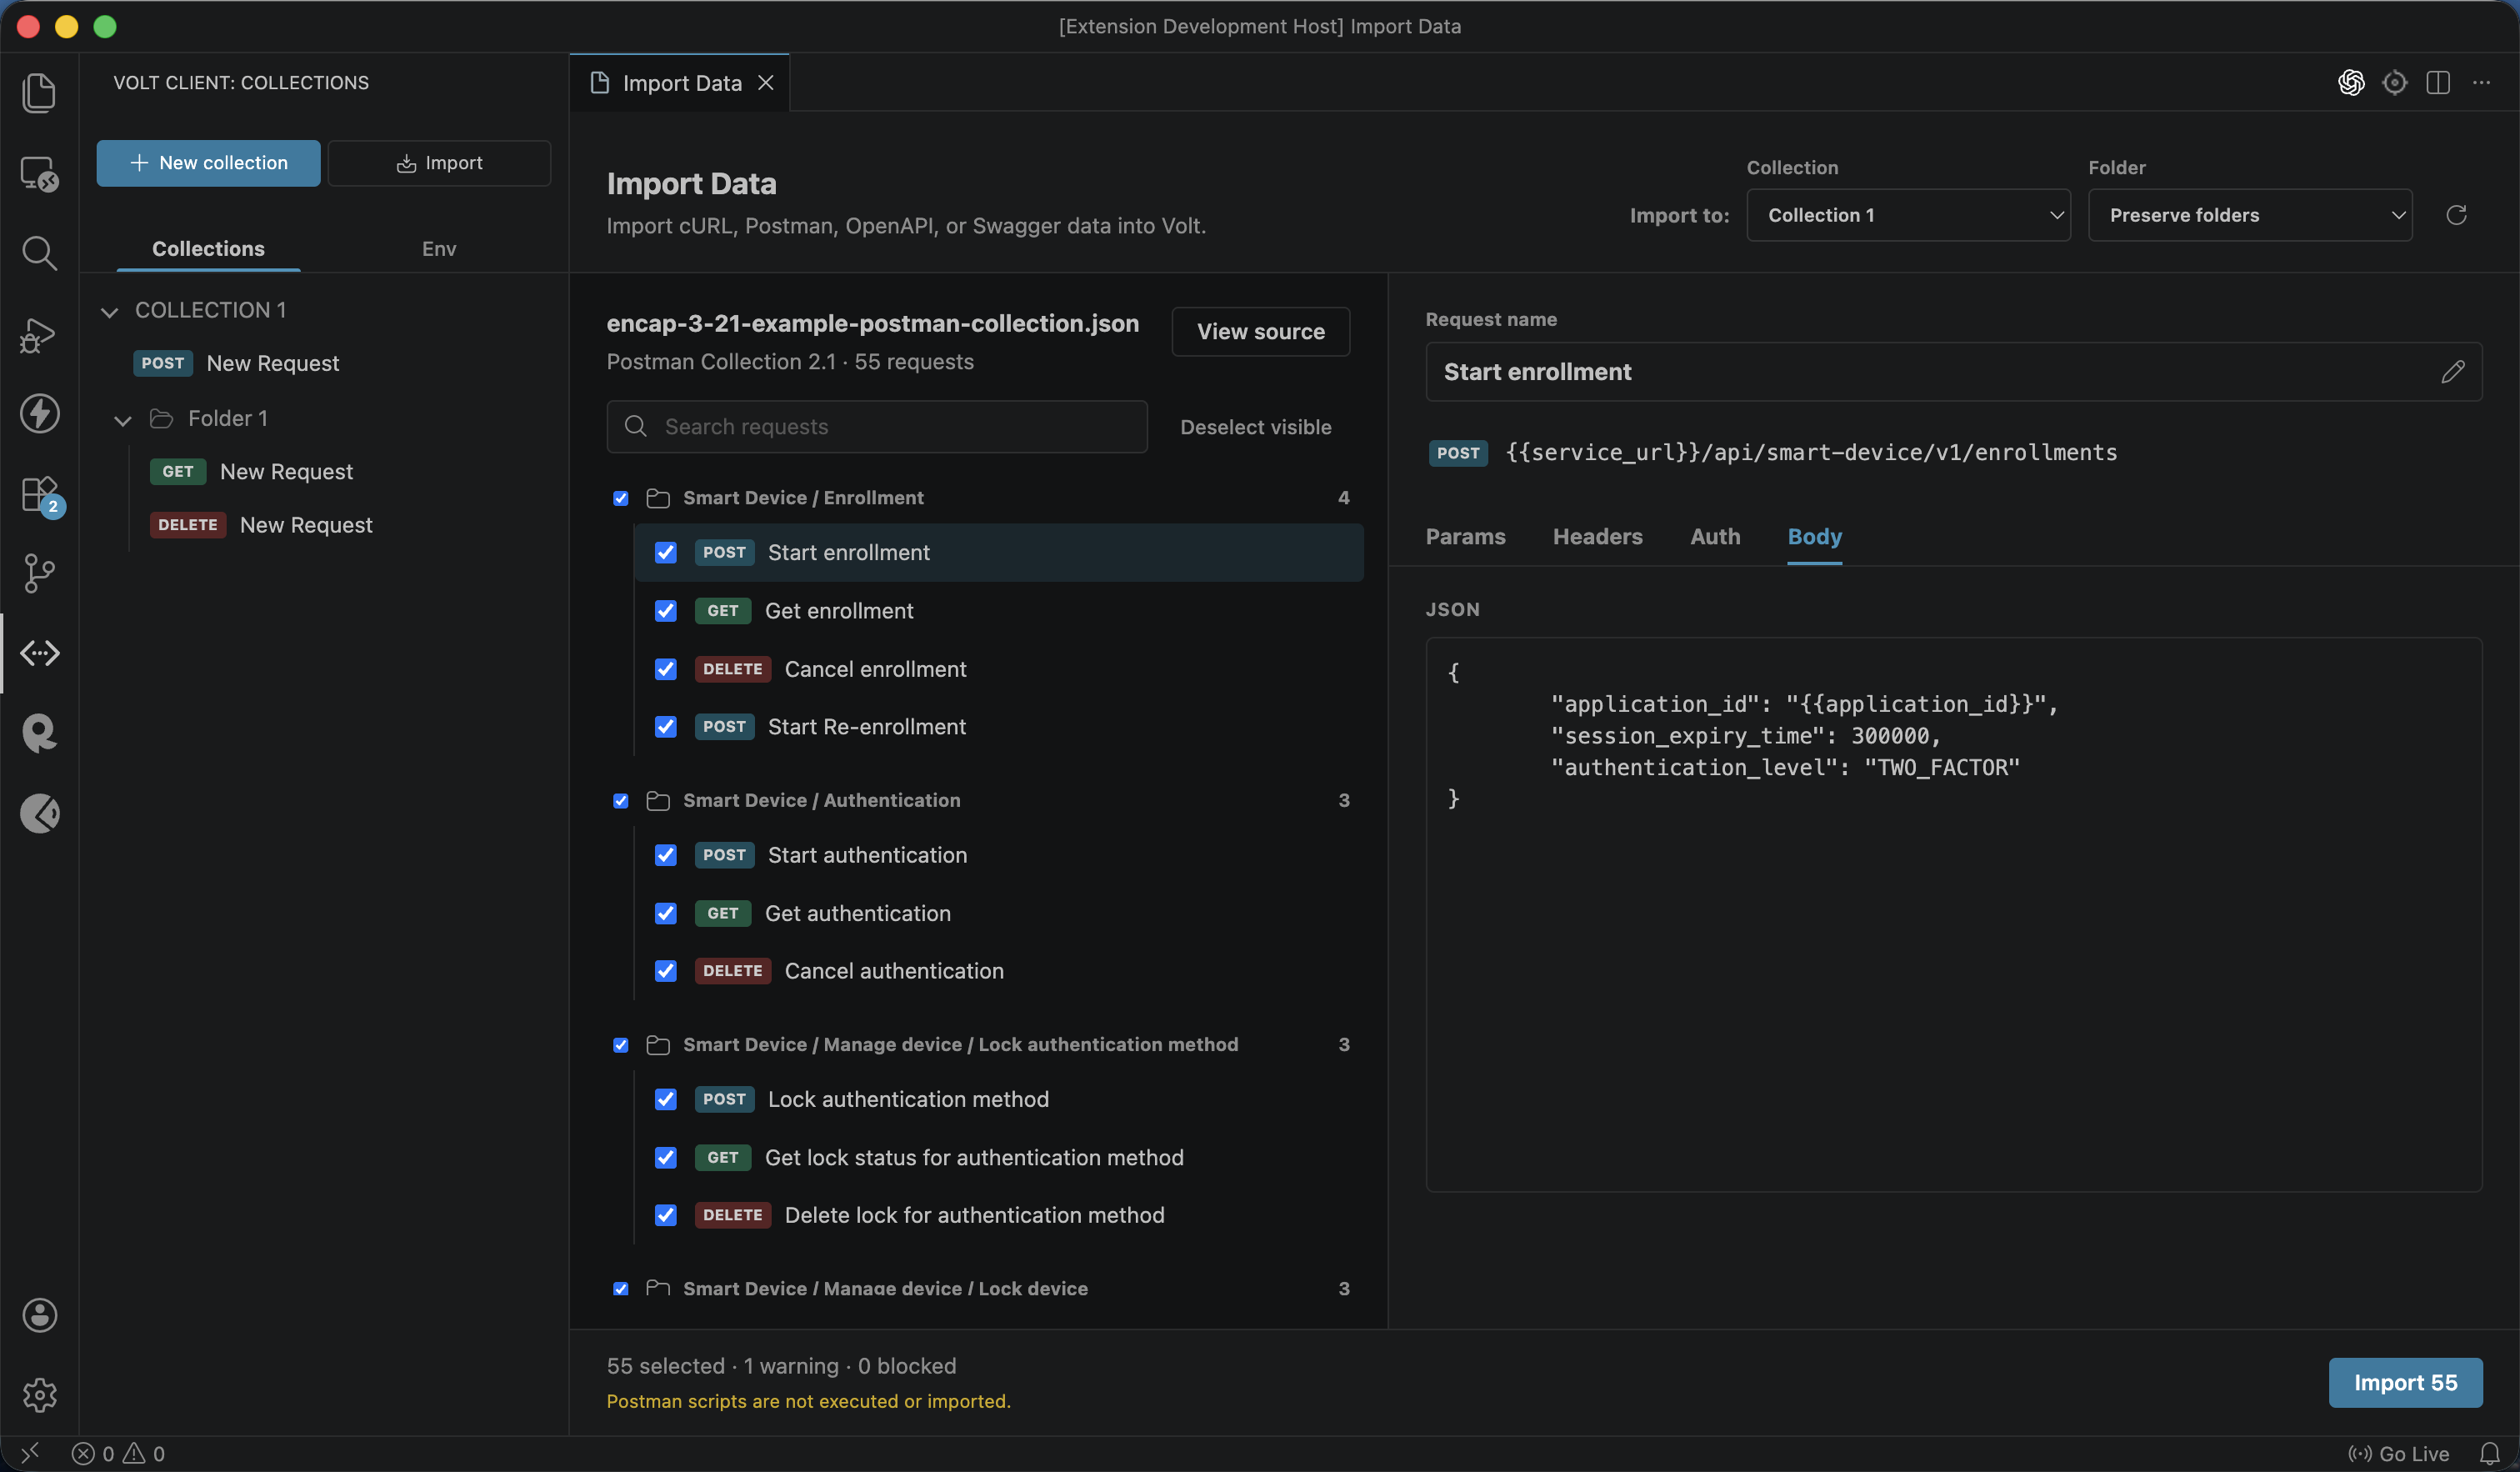The height and width of the screenshot is (1472, 2520).
Task: Close the Import Data tab
Action: [x=765, y=83]
